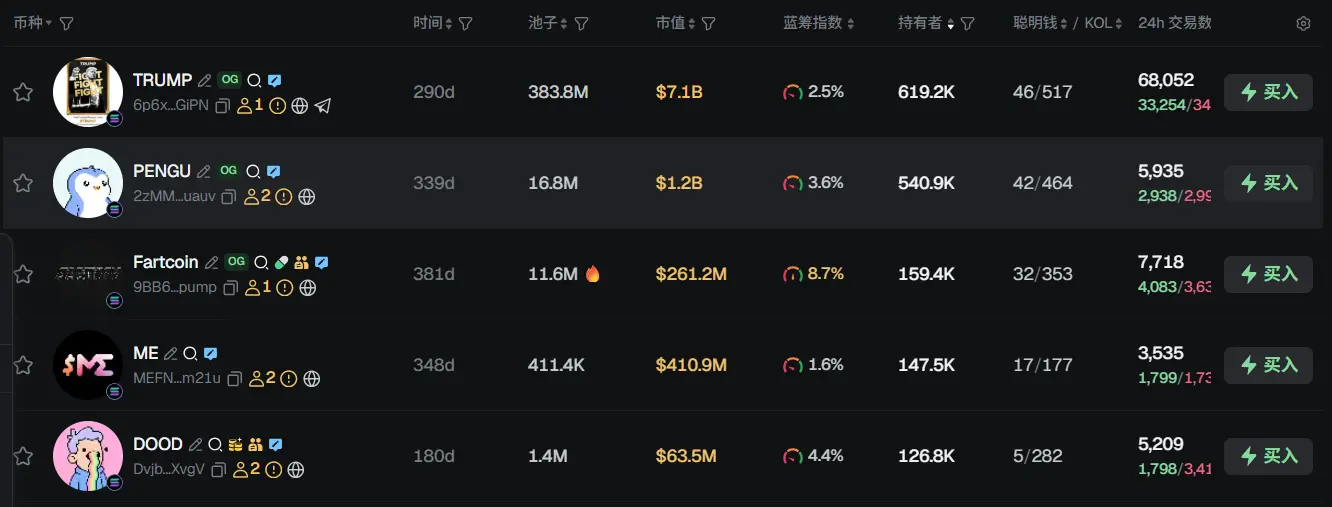Click the search magnifier icon next to DOOD
The image size is (1332, 507).
(215, 444)
